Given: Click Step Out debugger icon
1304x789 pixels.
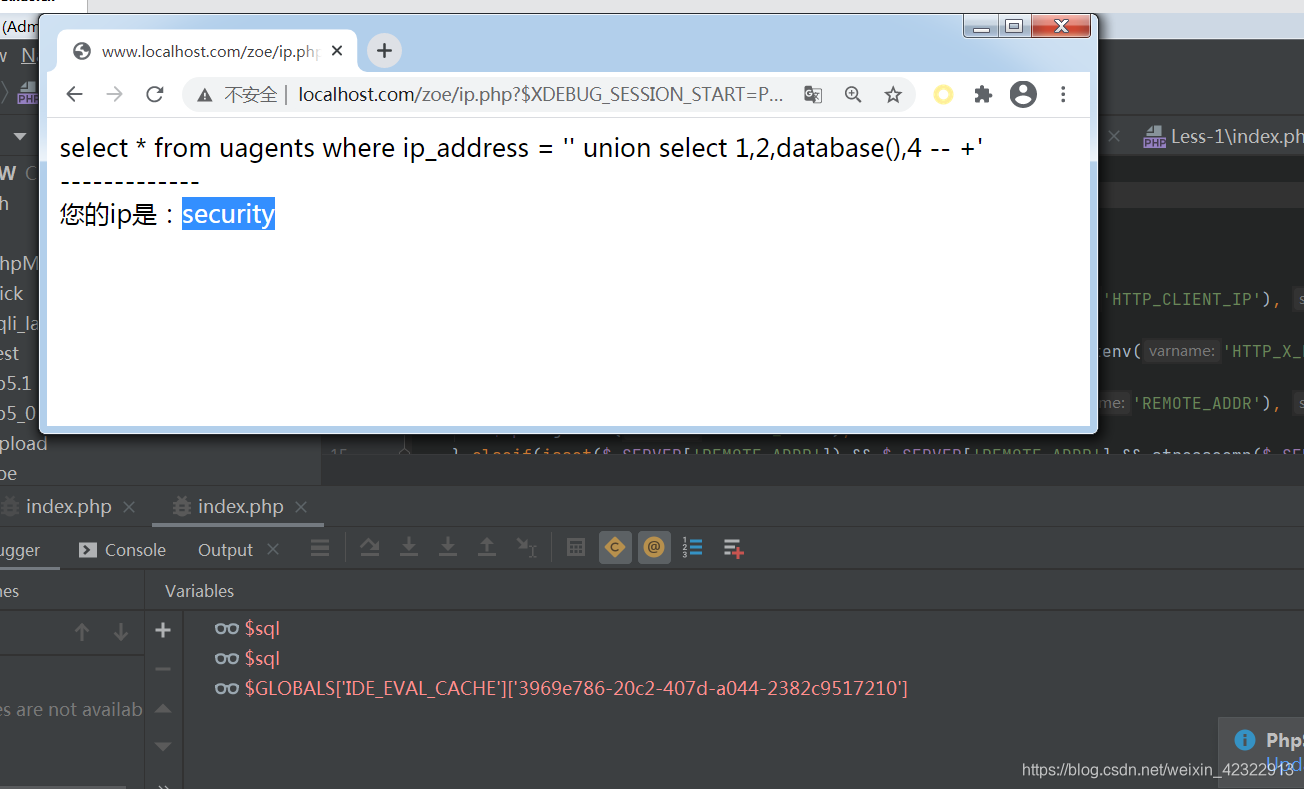Looking at the screenshot, I should coord(487,547).
